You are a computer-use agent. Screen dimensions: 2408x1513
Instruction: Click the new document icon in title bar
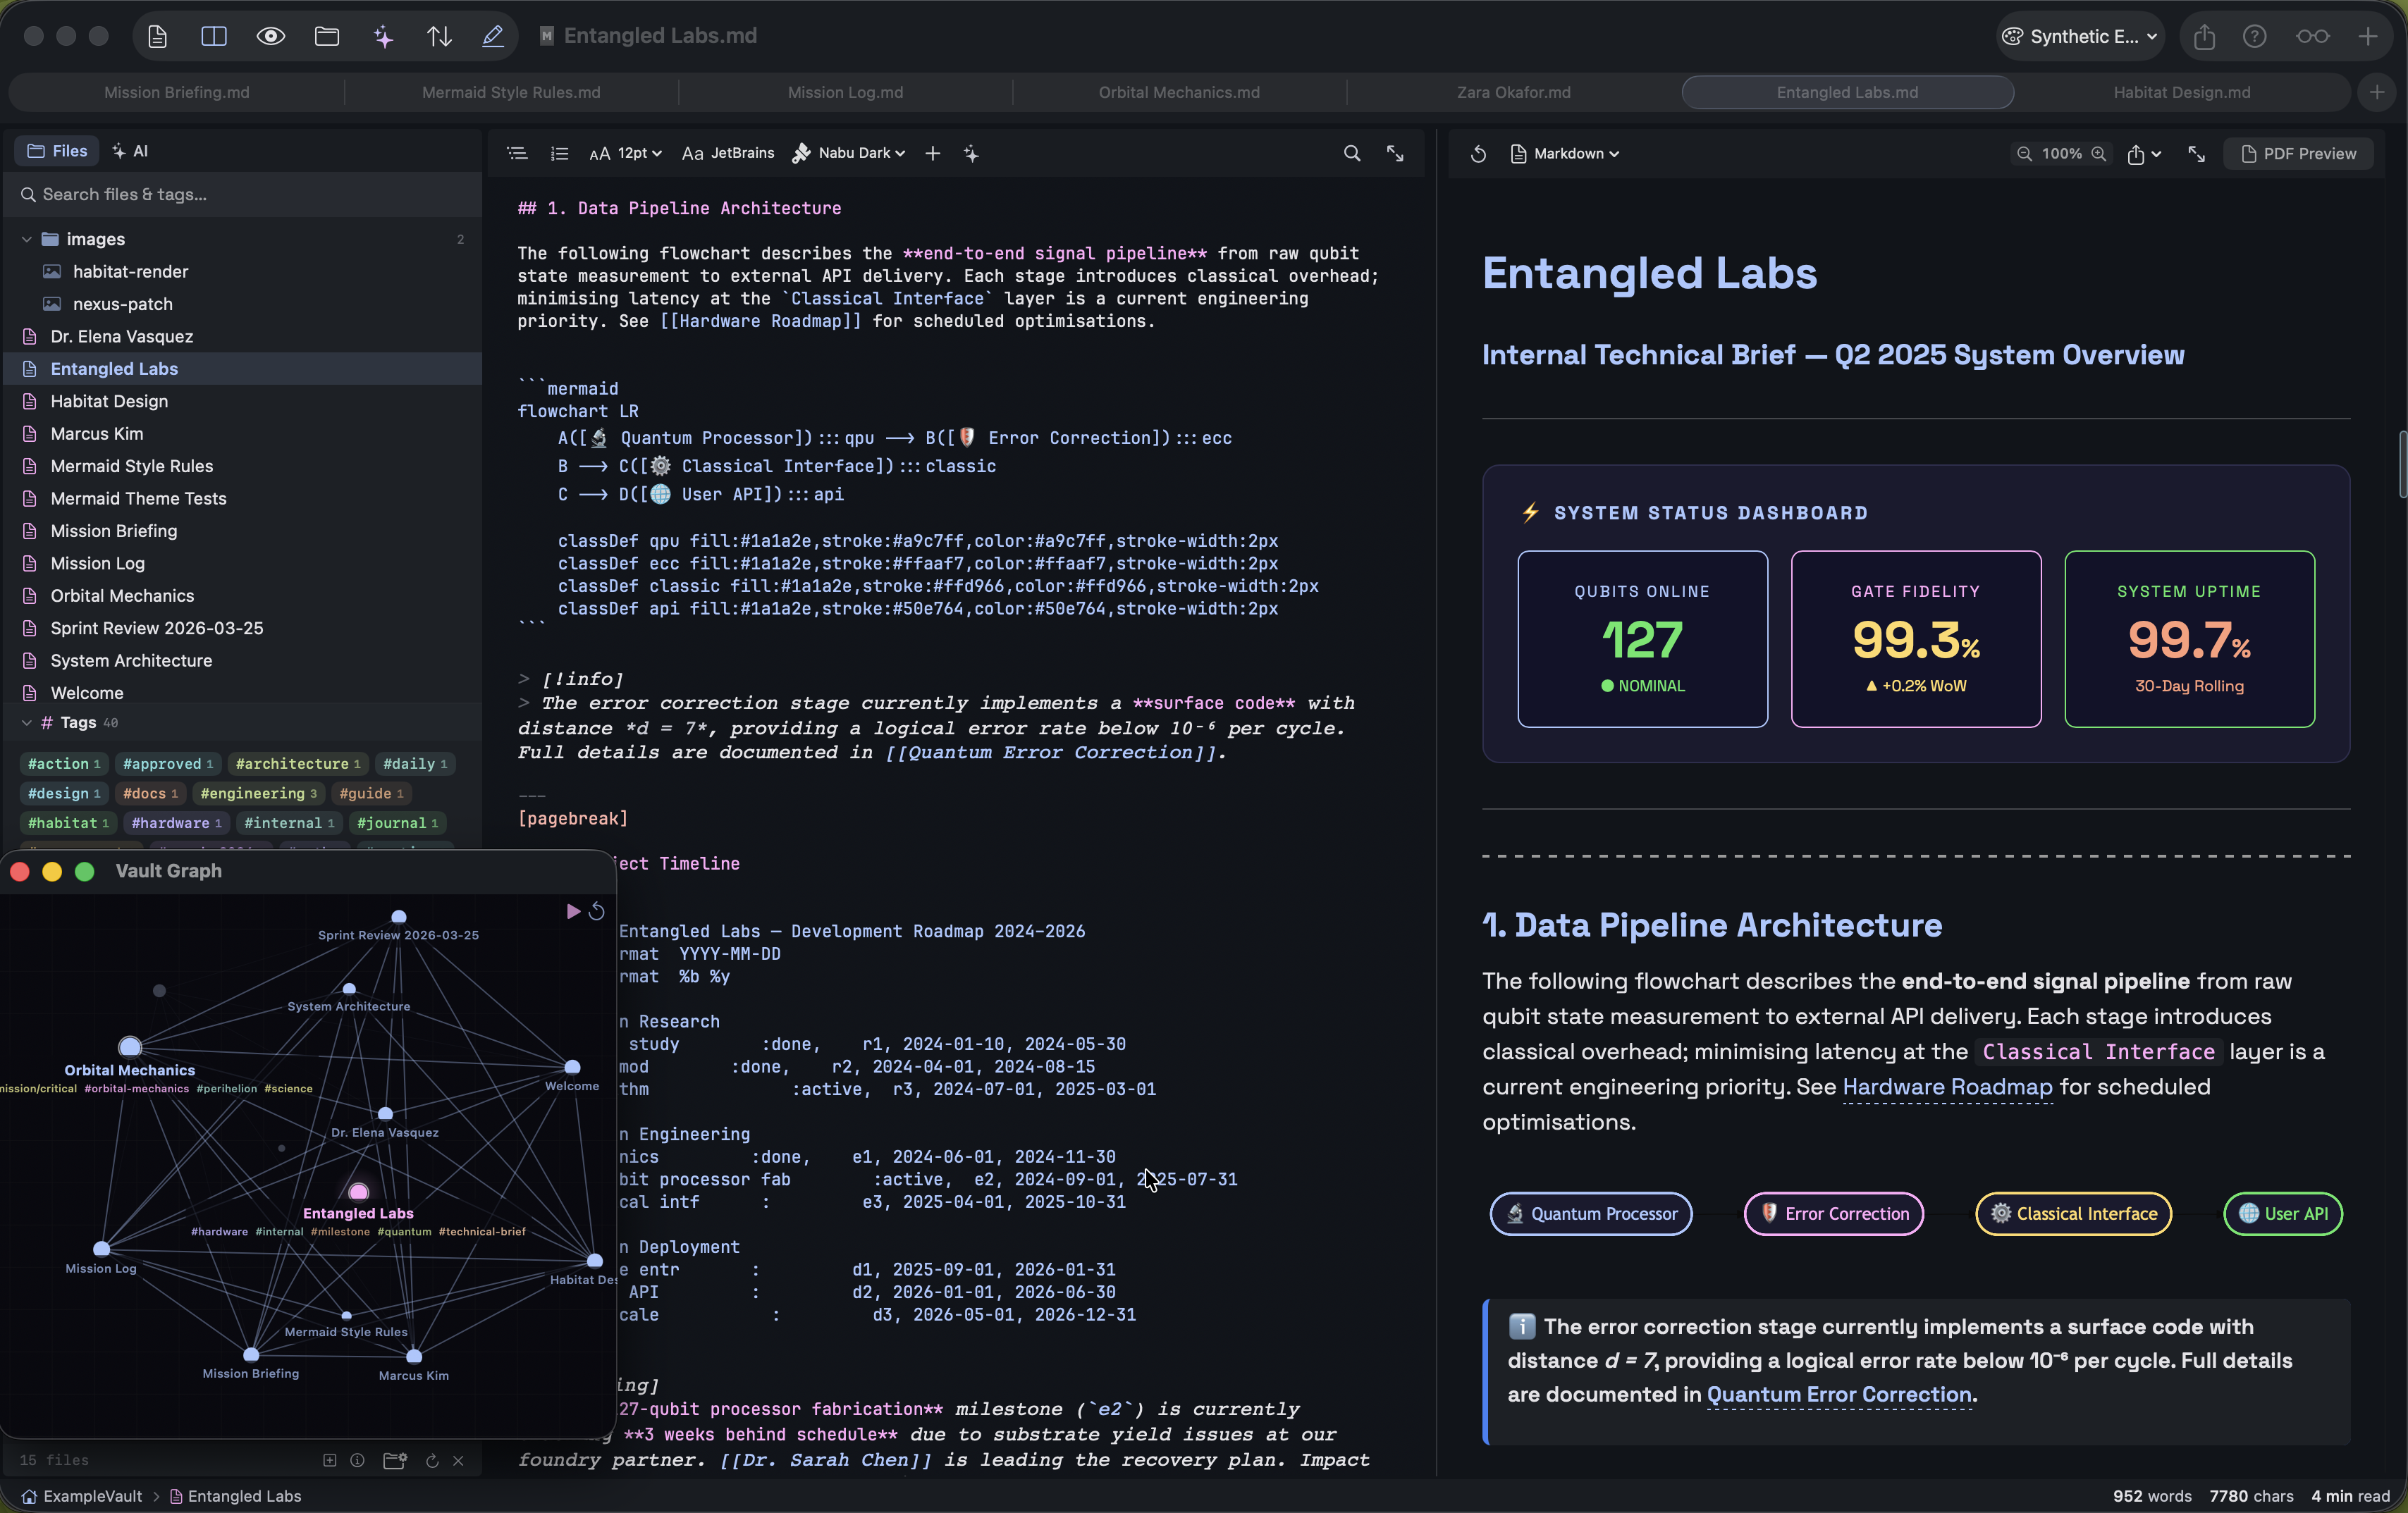click(157, 36)
